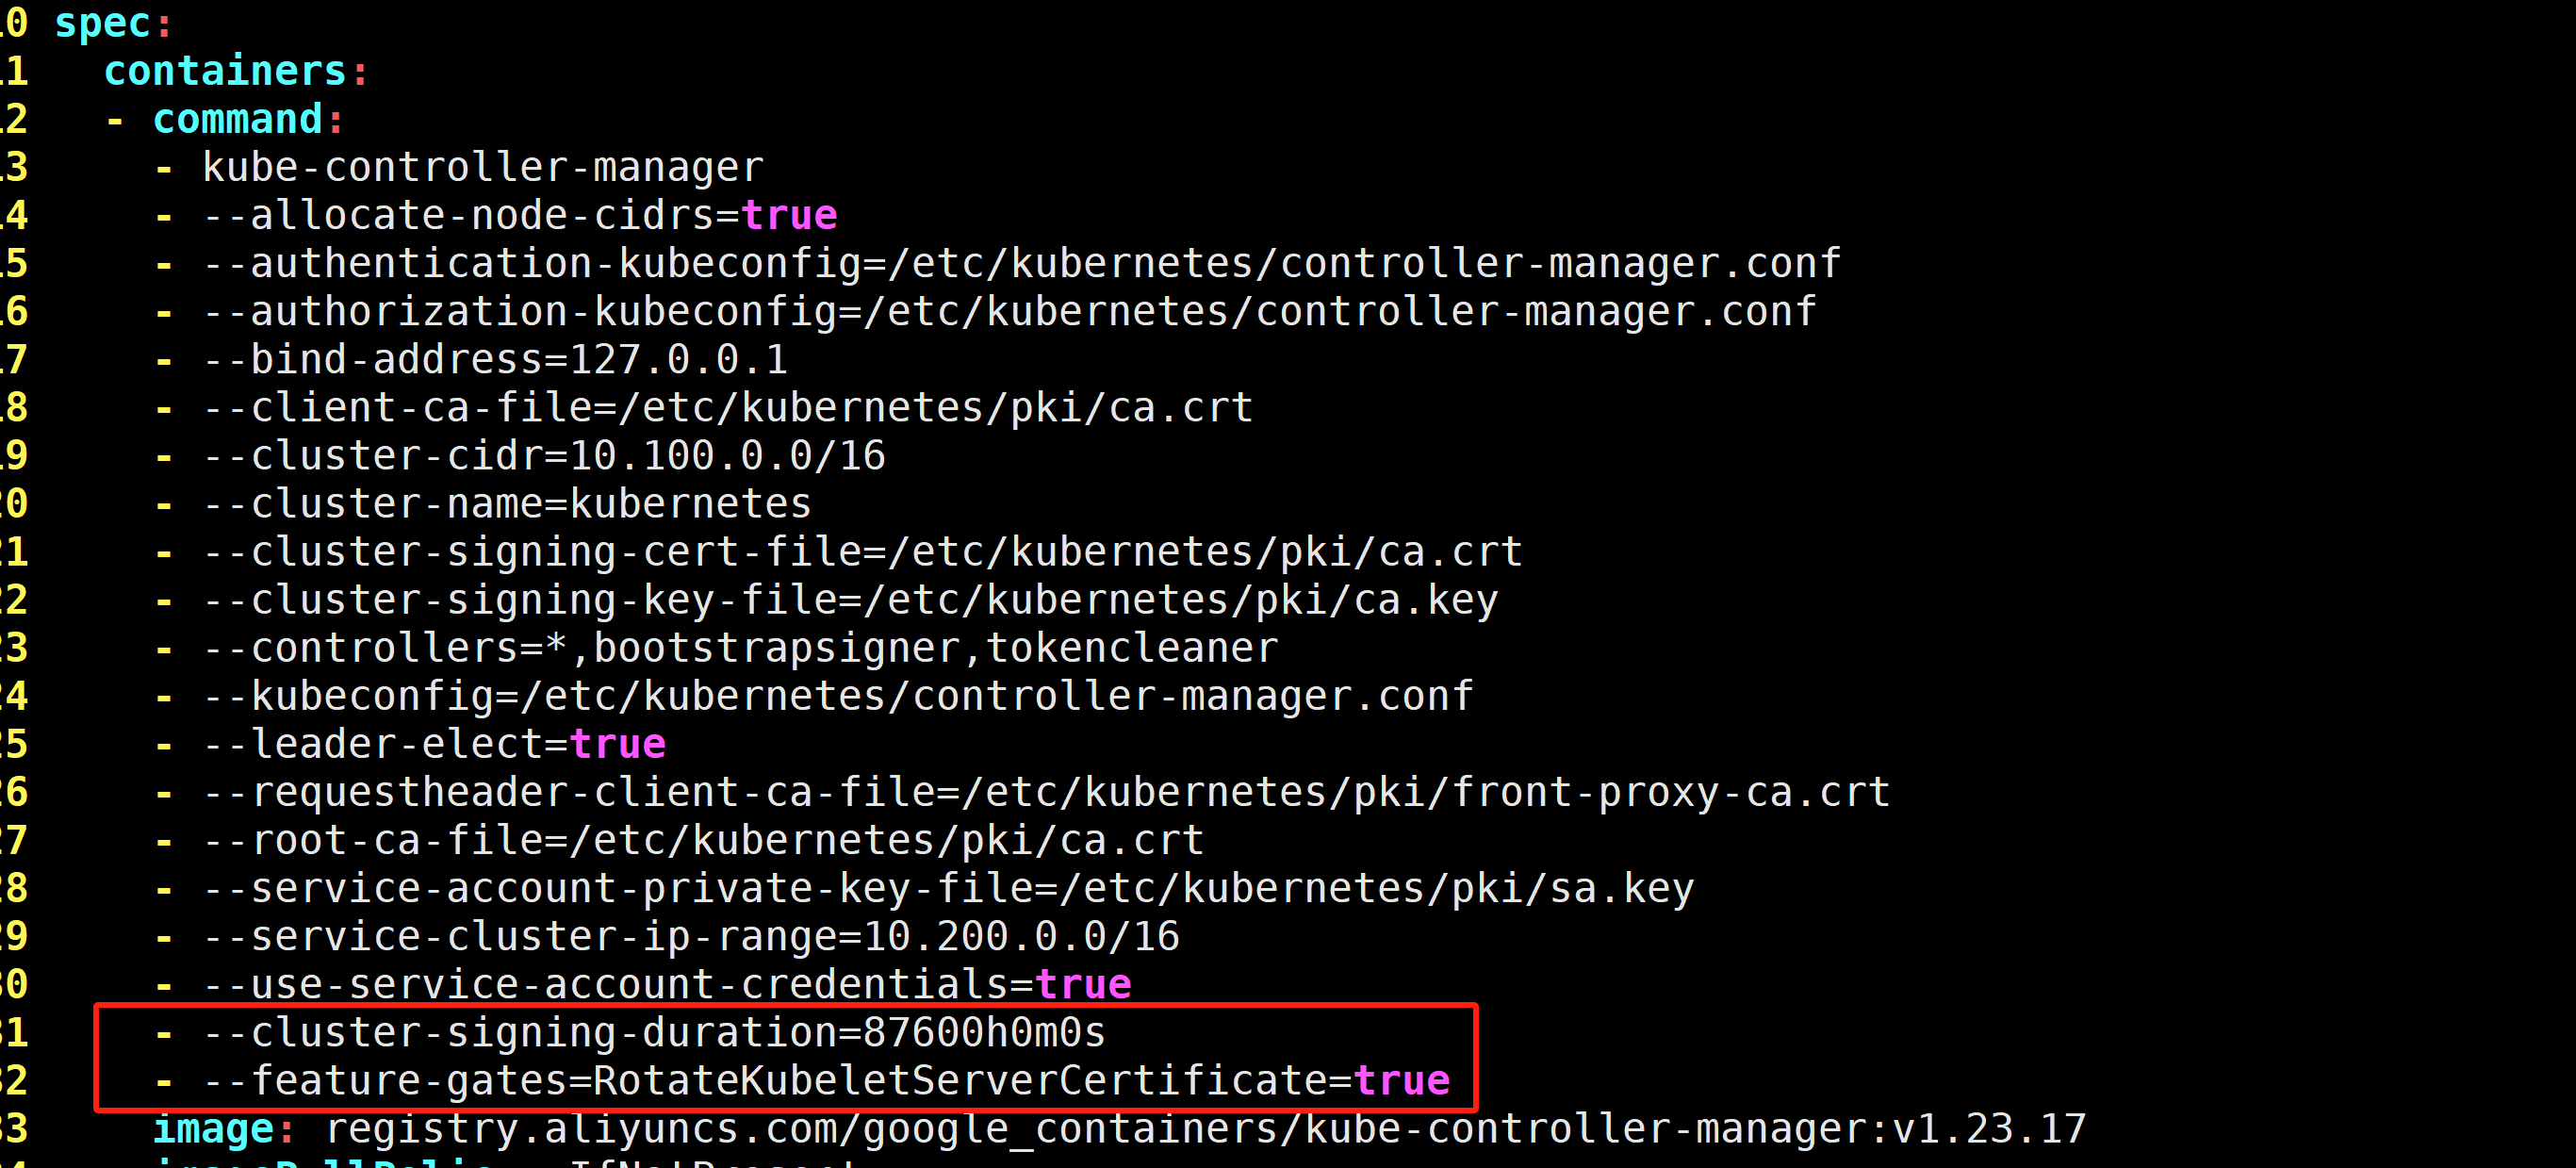Click the containers key
Image resolution: width=2576 pixels, height=1168 pixels.
pyautogui.click(x=225, y=71)
